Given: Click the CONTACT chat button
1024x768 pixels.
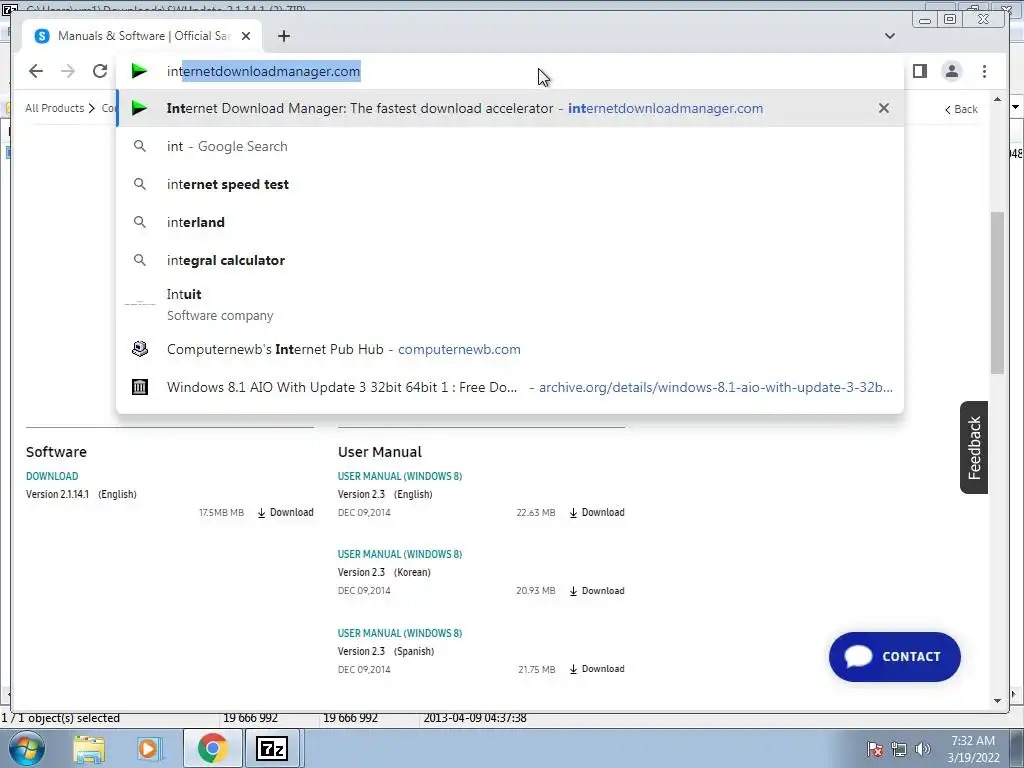Looking at the screenshot, I should (x=895, y=657).
